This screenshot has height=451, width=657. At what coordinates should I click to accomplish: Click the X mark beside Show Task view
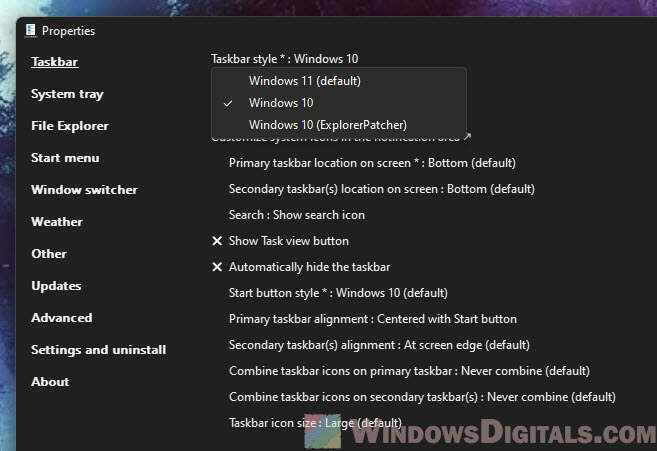pos(217,241)
